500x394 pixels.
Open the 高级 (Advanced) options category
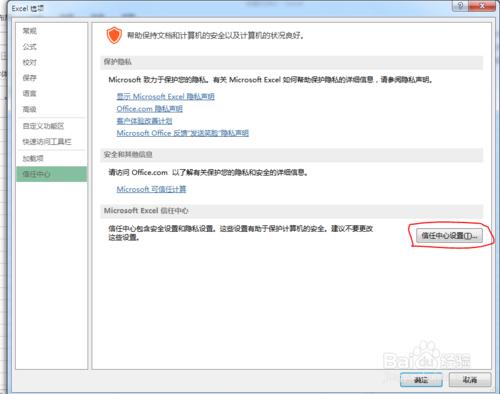[x=29, y=109]
